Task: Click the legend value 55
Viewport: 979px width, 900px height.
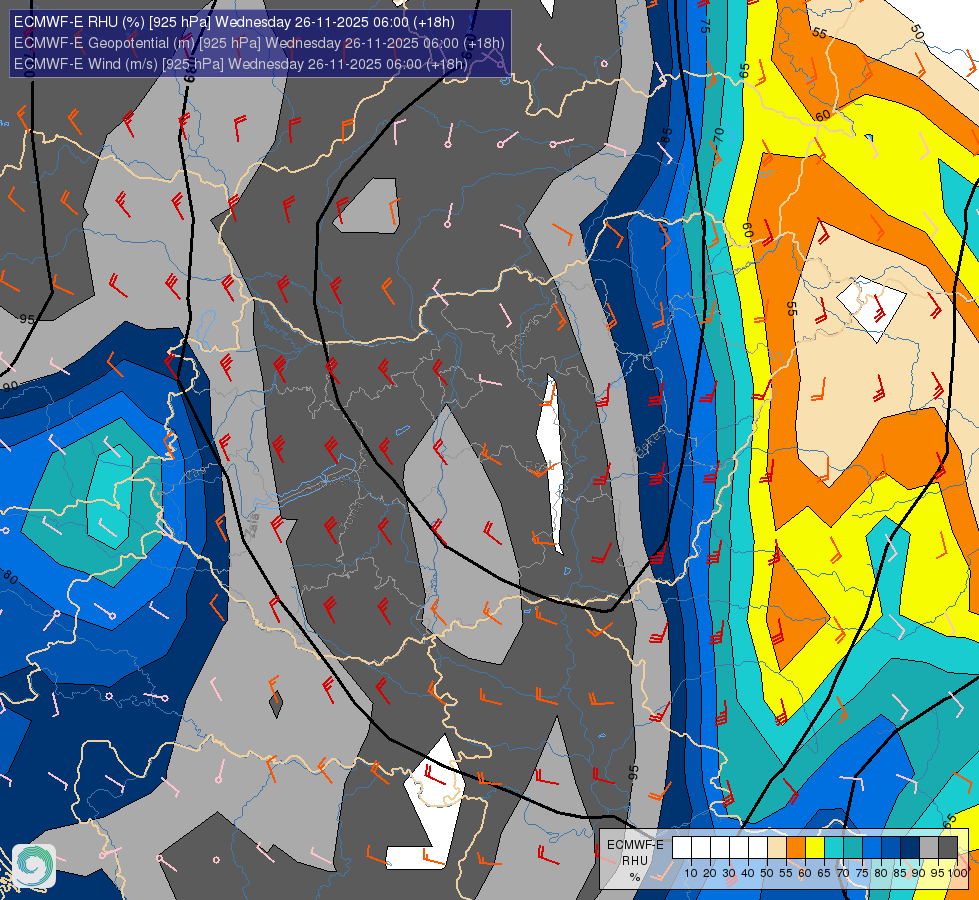Action: pyautogui.click(x=786, y=873)
